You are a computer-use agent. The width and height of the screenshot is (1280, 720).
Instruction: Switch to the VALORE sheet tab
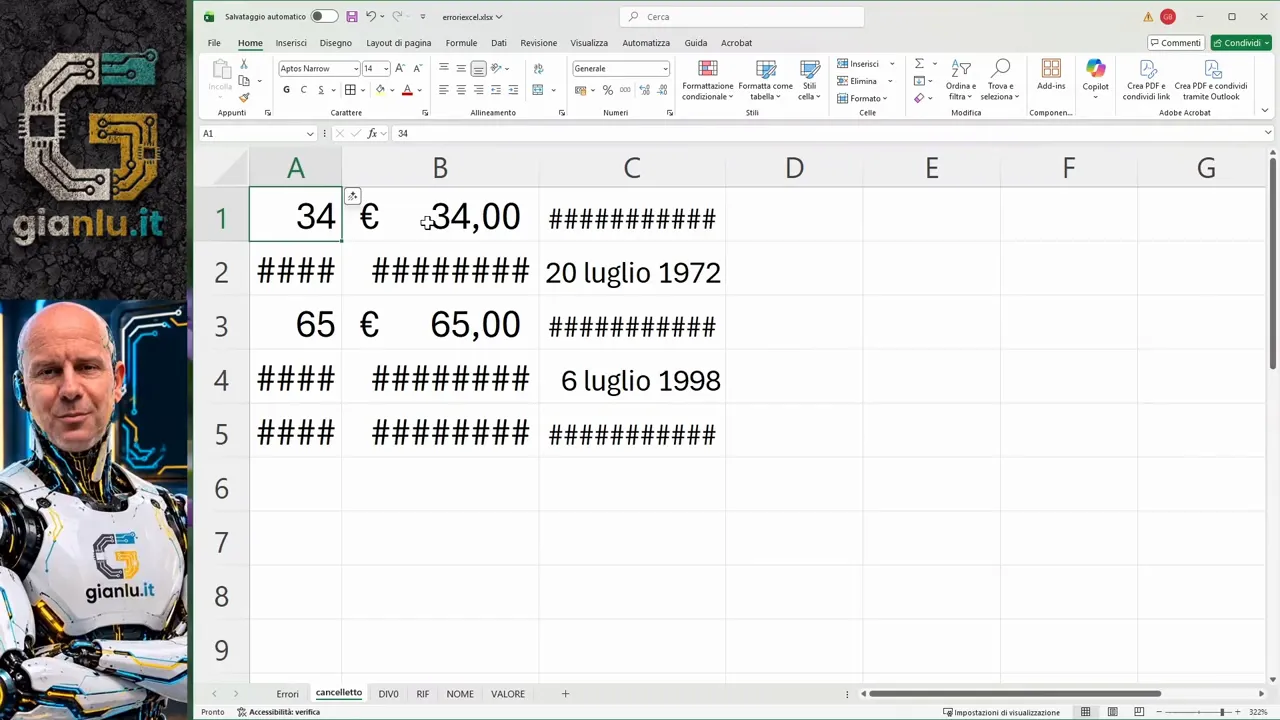[508, 694]
